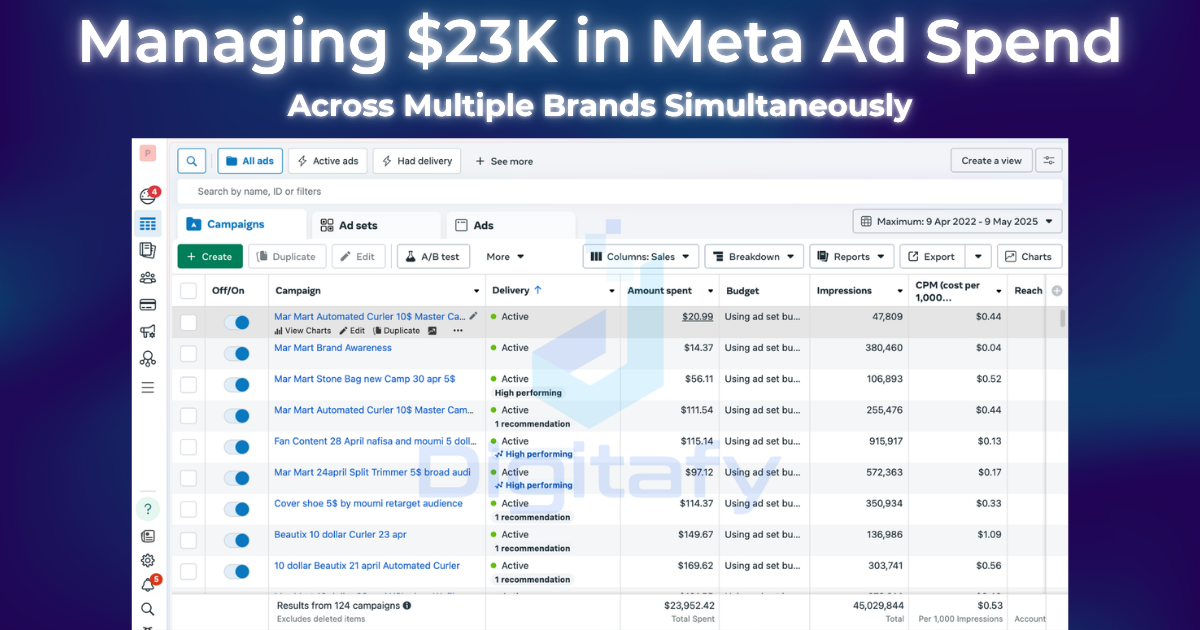Open the Breakdown dropdown
Viewport: 1200px width, 630px height.
754,257
